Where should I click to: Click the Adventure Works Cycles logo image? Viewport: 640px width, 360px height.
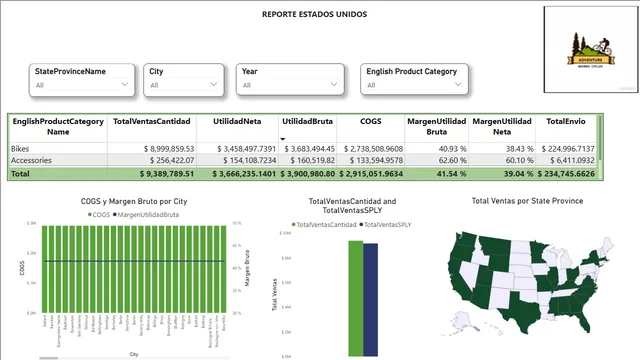coord(591,50)
